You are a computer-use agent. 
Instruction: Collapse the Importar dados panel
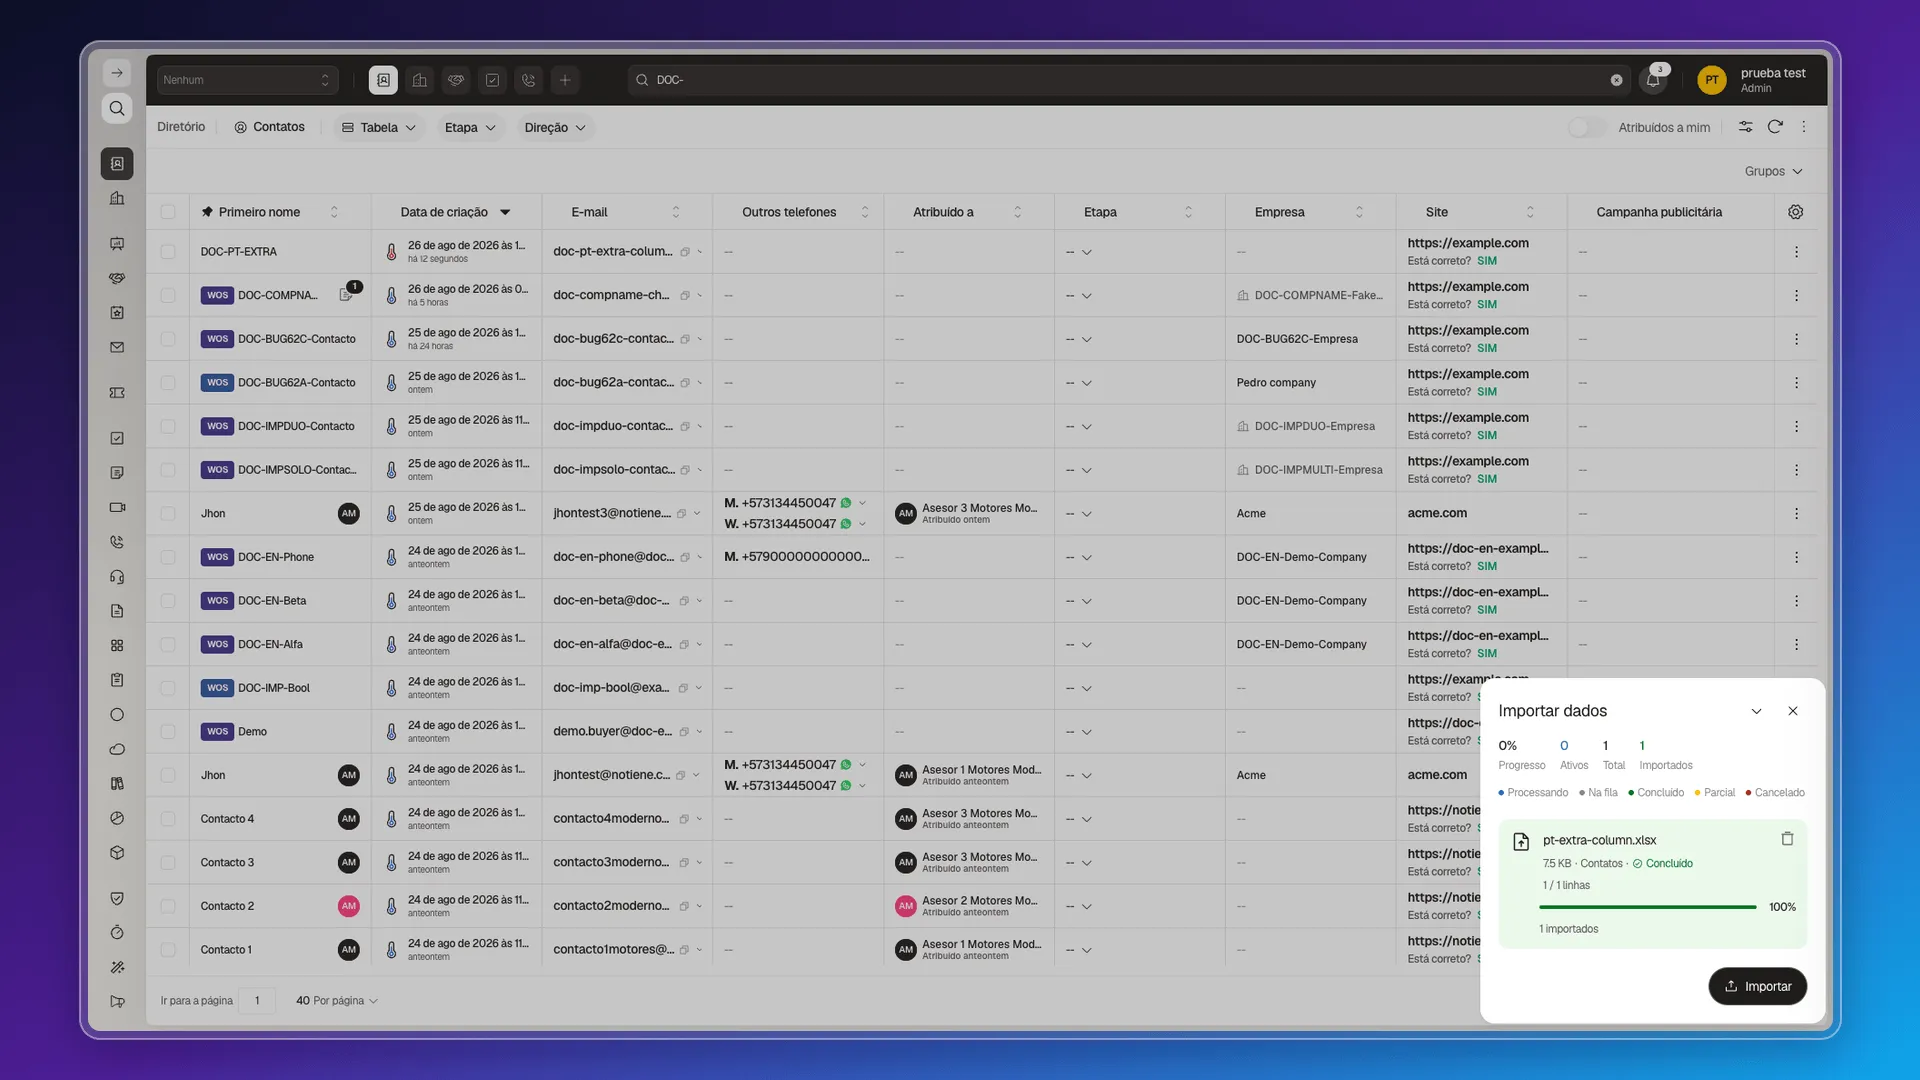tap(1756, 711)
